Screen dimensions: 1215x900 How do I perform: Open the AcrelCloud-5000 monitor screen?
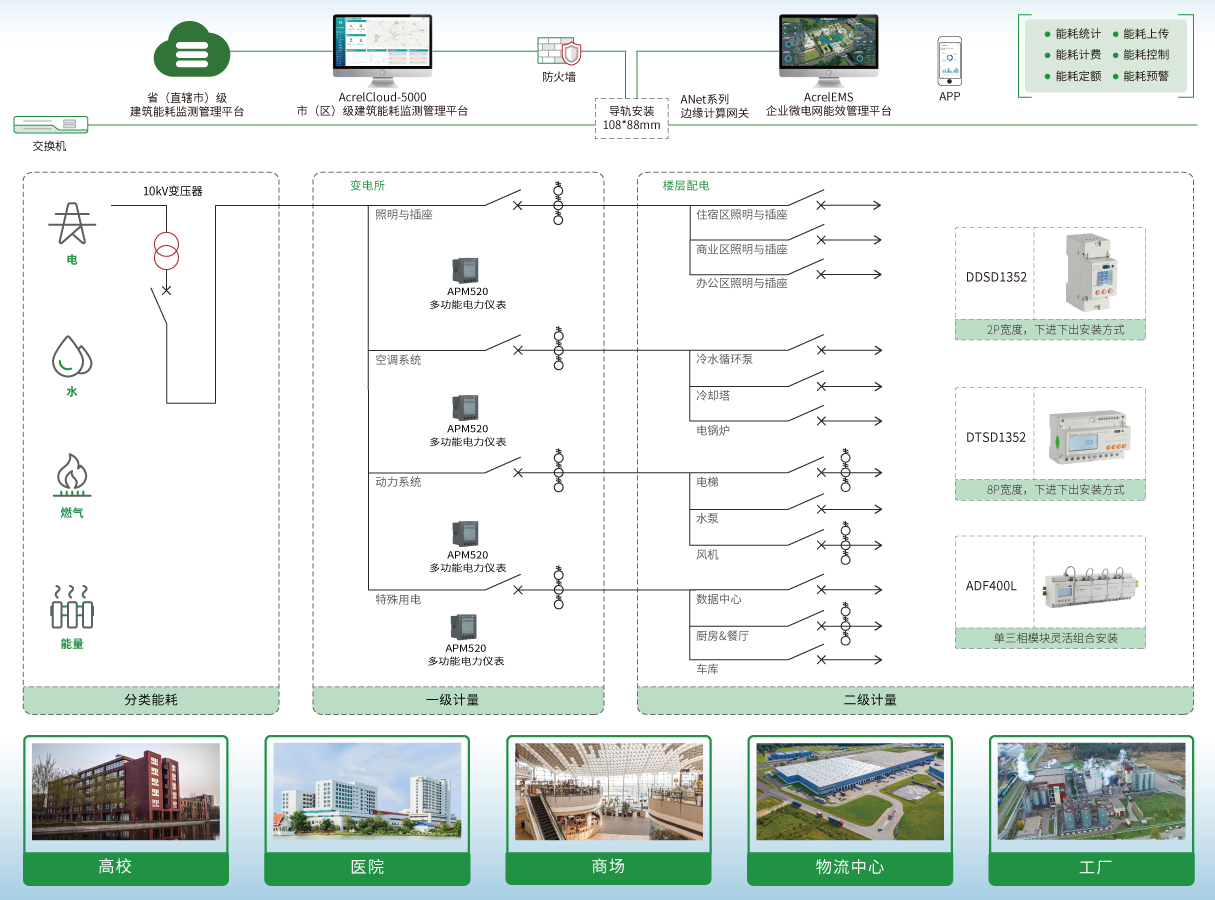(x=382, y=47)
